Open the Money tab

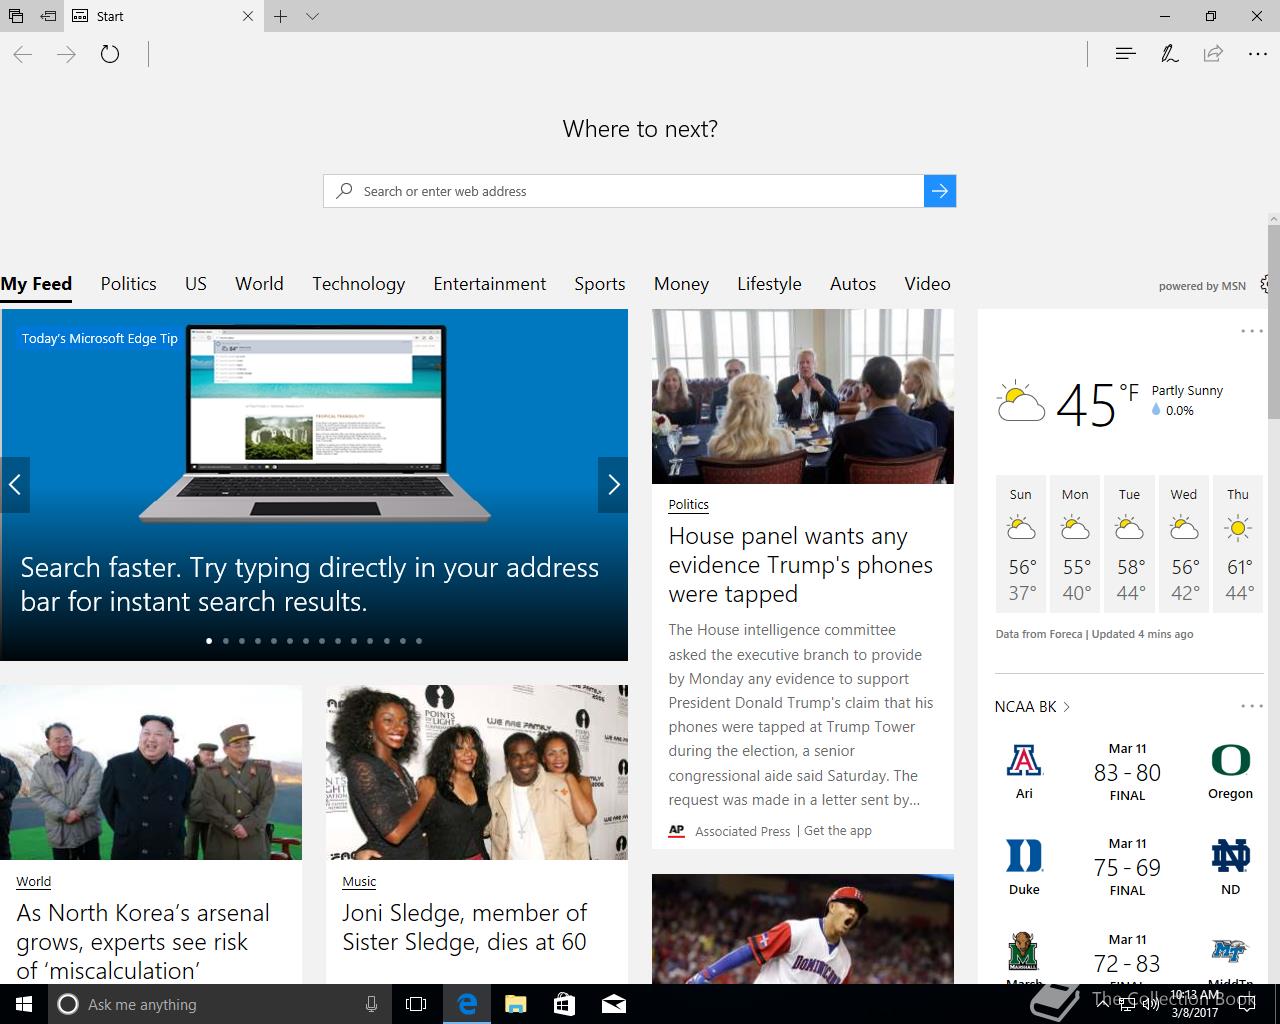681,284
